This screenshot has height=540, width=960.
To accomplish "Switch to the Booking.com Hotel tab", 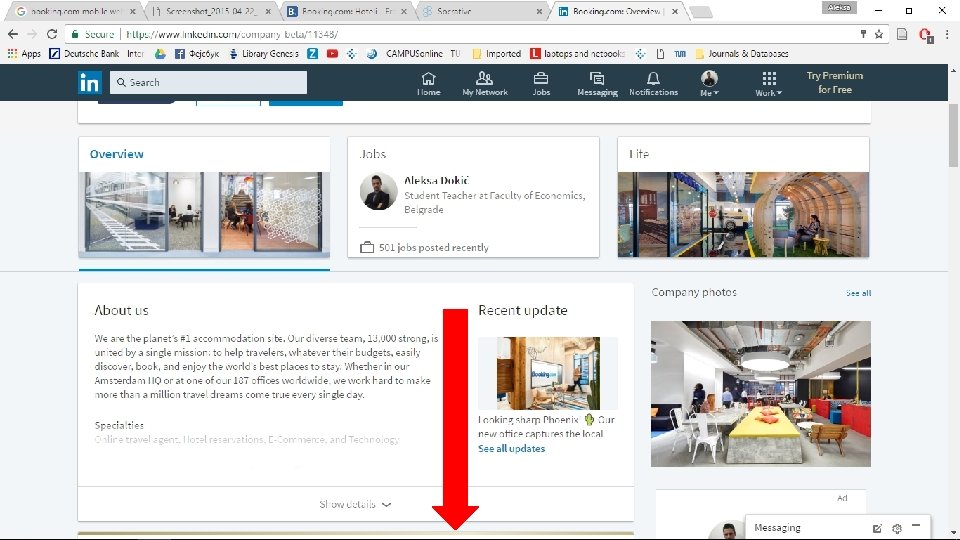I will pos(347,11).
